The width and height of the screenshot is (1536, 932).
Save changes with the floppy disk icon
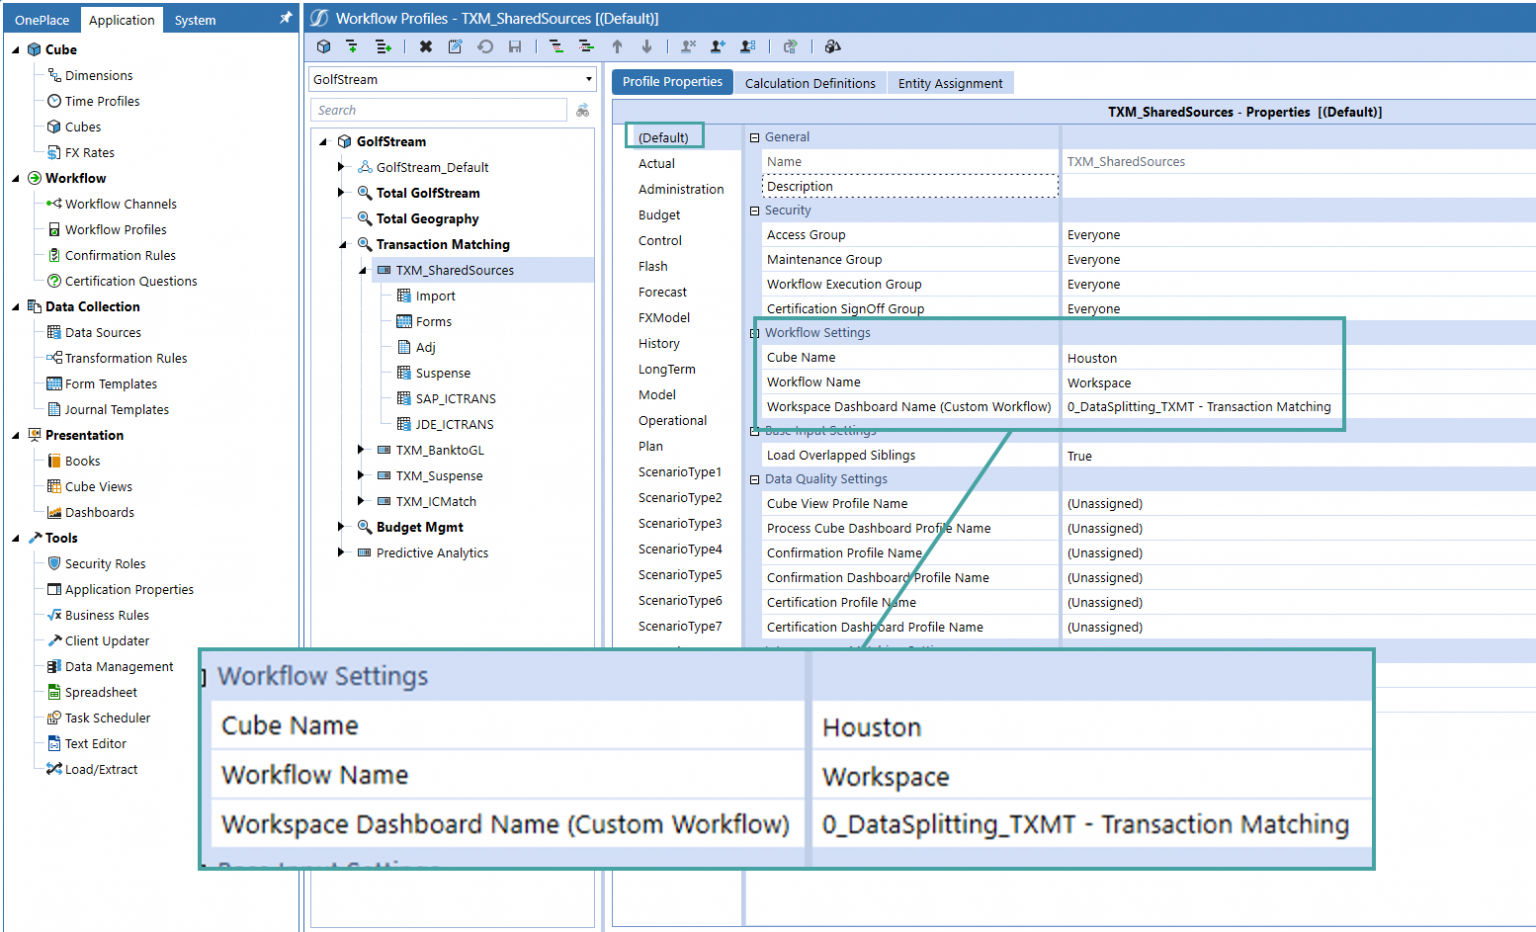click(x=515, y=46)
